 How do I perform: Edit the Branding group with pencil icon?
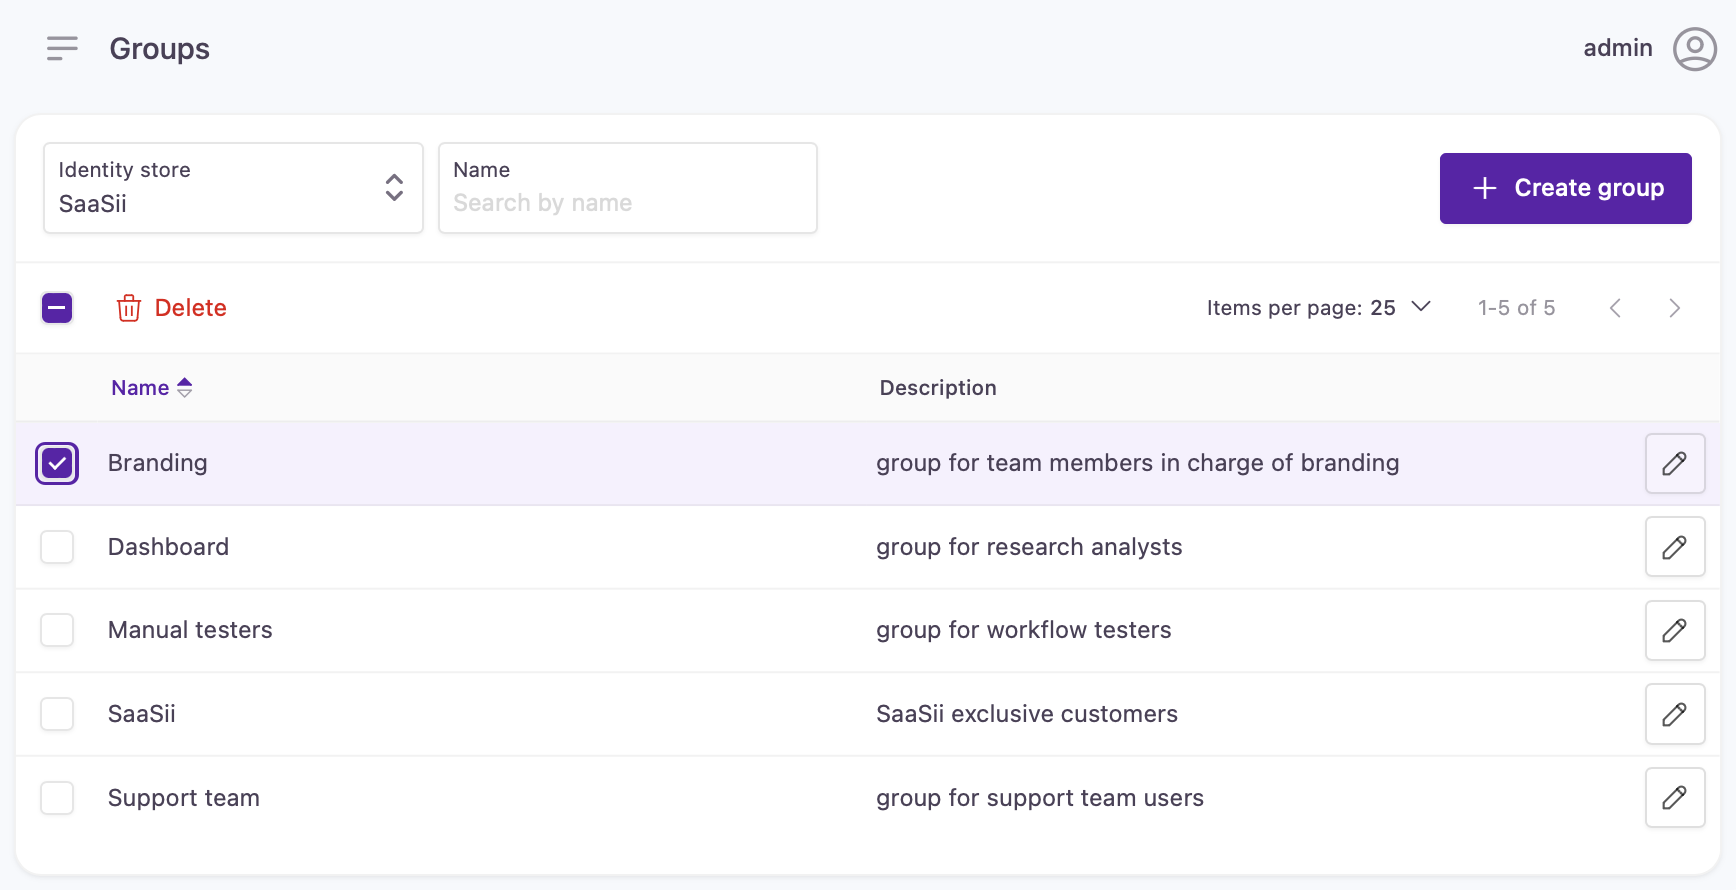click(1675, 463)
